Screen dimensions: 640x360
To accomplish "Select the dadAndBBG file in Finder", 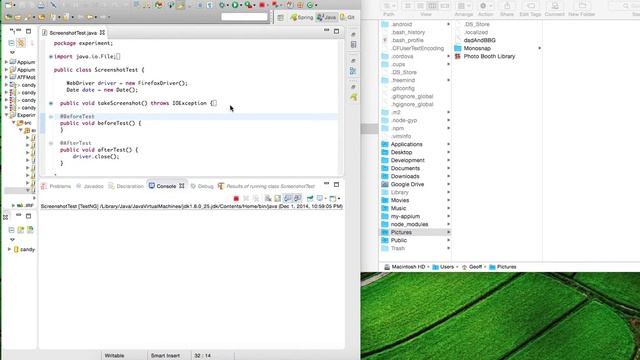I will 498,40.
